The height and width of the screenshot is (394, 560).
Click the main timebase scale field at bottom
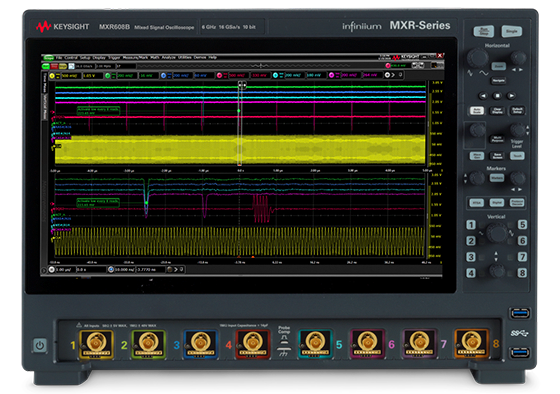[x=66, y=269]
